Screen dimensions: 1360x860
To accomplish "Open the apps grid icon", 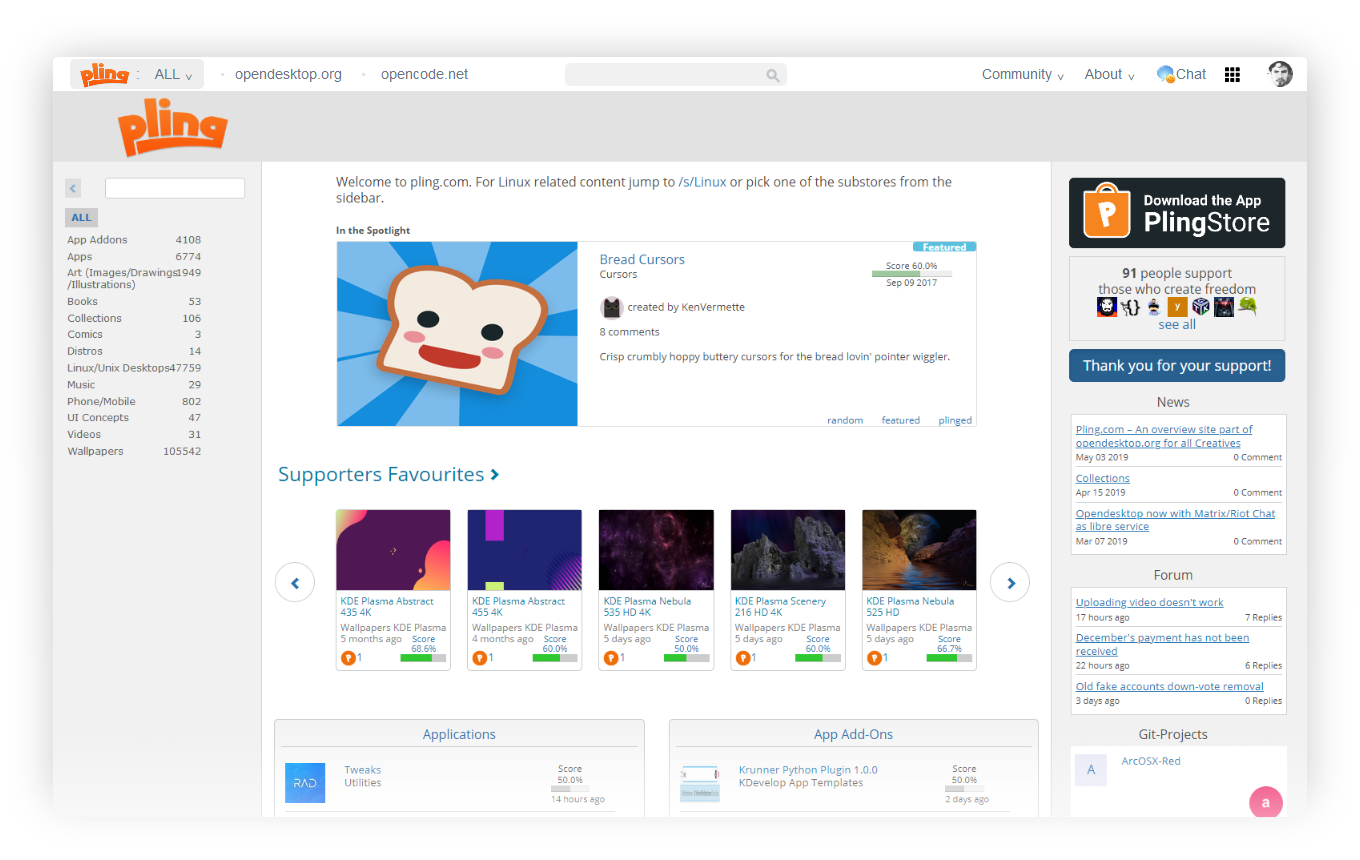I will [1232, 75].
